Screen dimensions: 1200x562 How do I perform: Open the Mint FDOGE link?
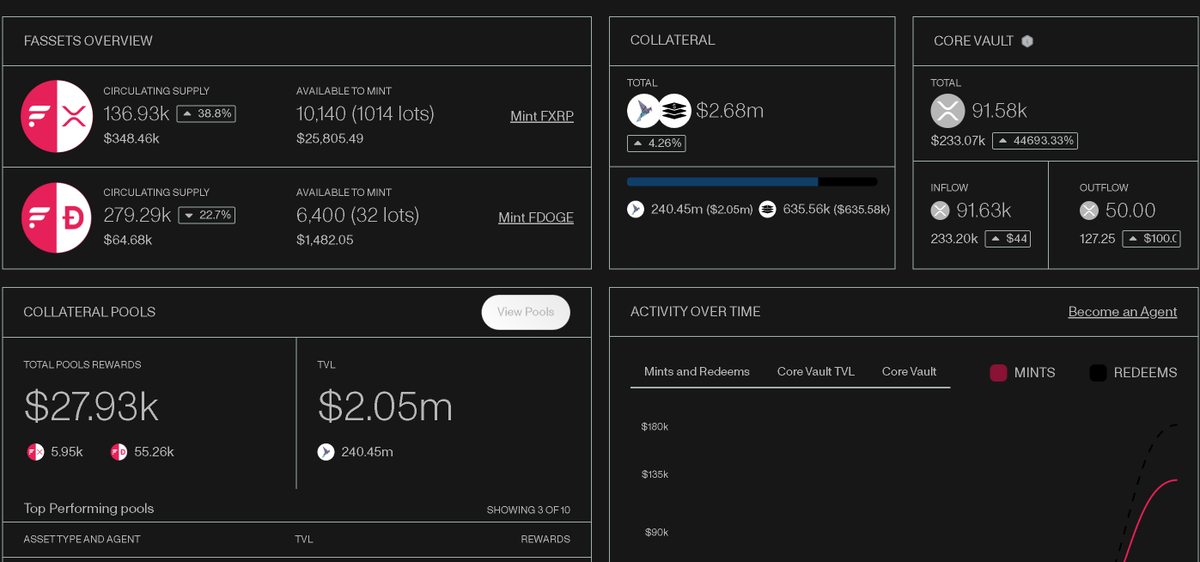pyautogui.click(x=536, y=217)
